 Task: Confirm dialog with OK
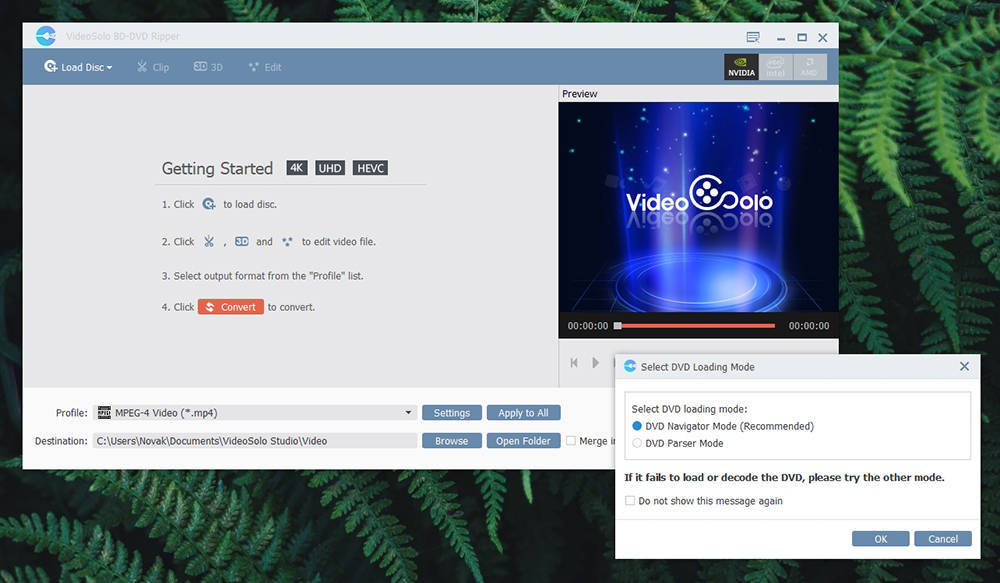(880, 539)
